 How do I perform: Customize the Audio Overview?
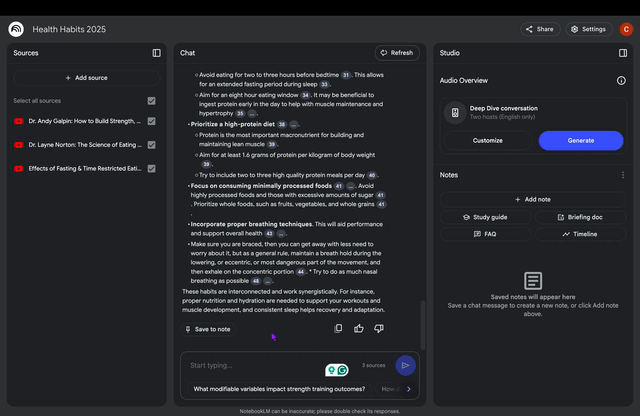(x=488, y=140)
